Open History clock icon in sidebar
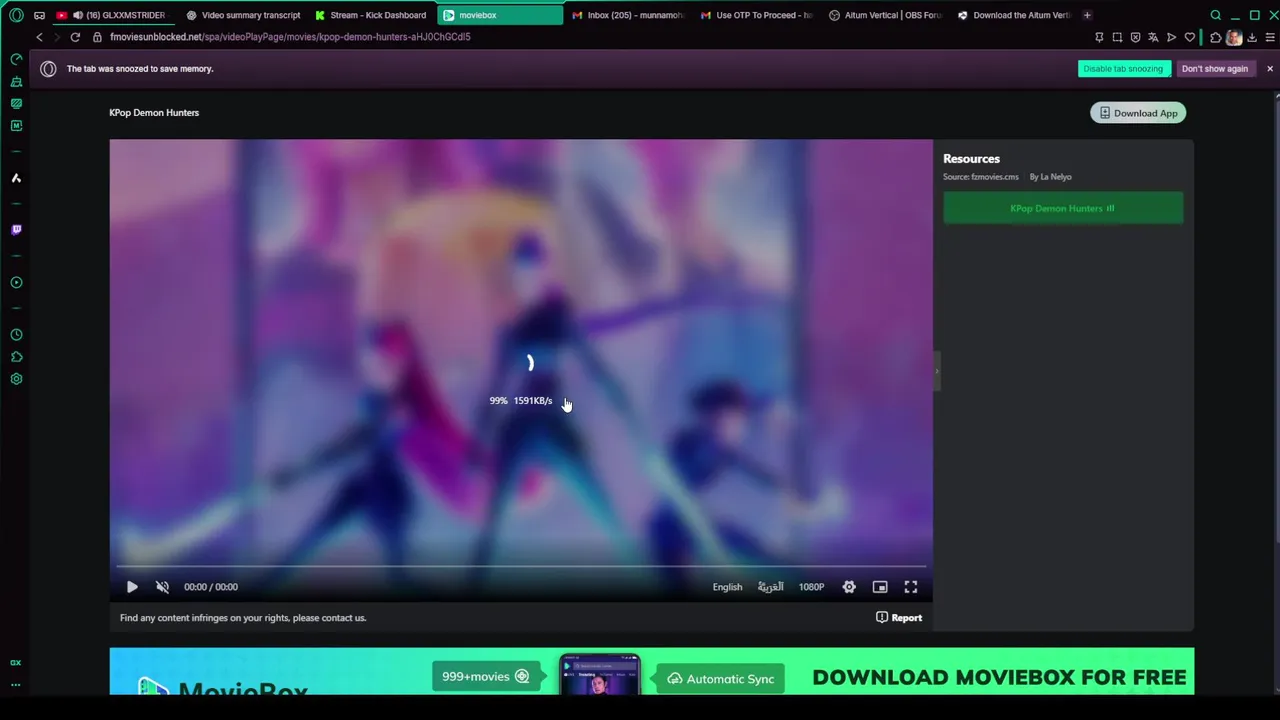Viewport: 1280px width, 720px height. [x=16, y=335]
